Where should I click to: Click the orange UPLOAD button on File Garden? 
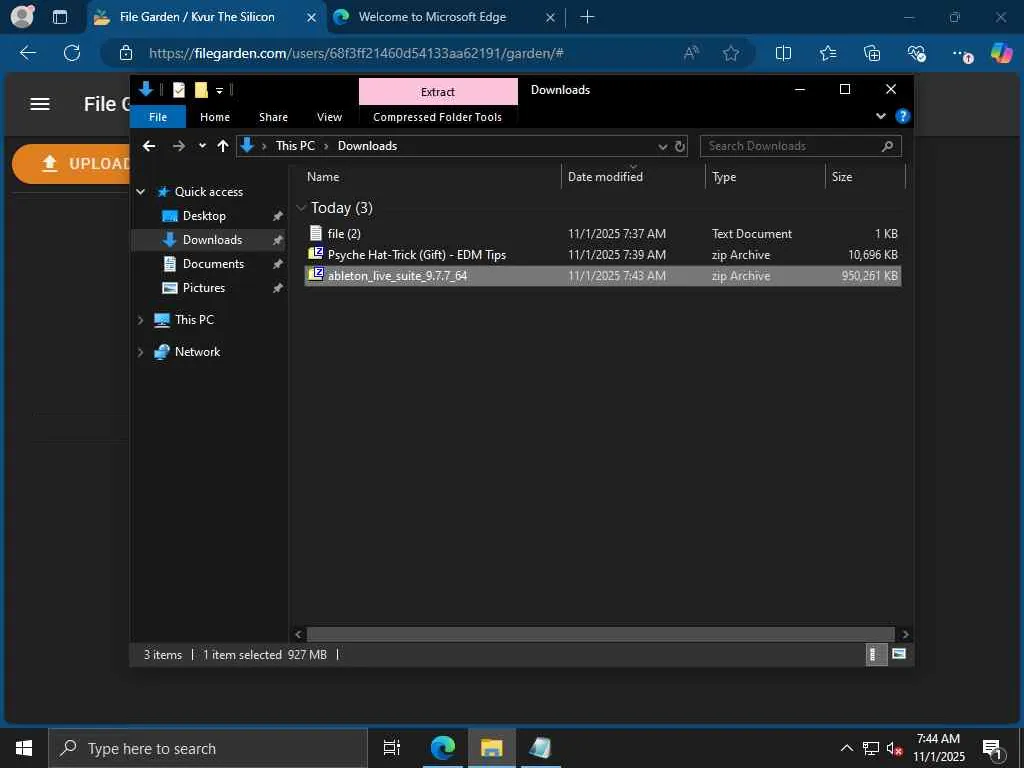click(x=72, y=164)
